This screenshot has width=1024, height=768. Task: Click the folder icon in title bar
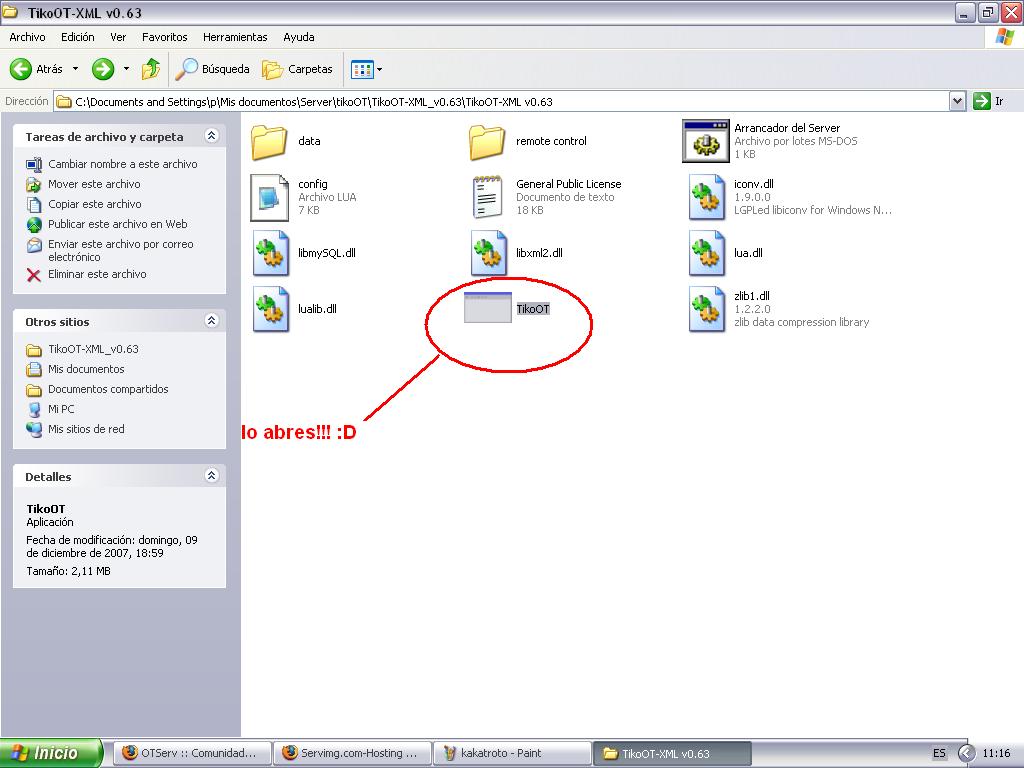coord(10,12)
